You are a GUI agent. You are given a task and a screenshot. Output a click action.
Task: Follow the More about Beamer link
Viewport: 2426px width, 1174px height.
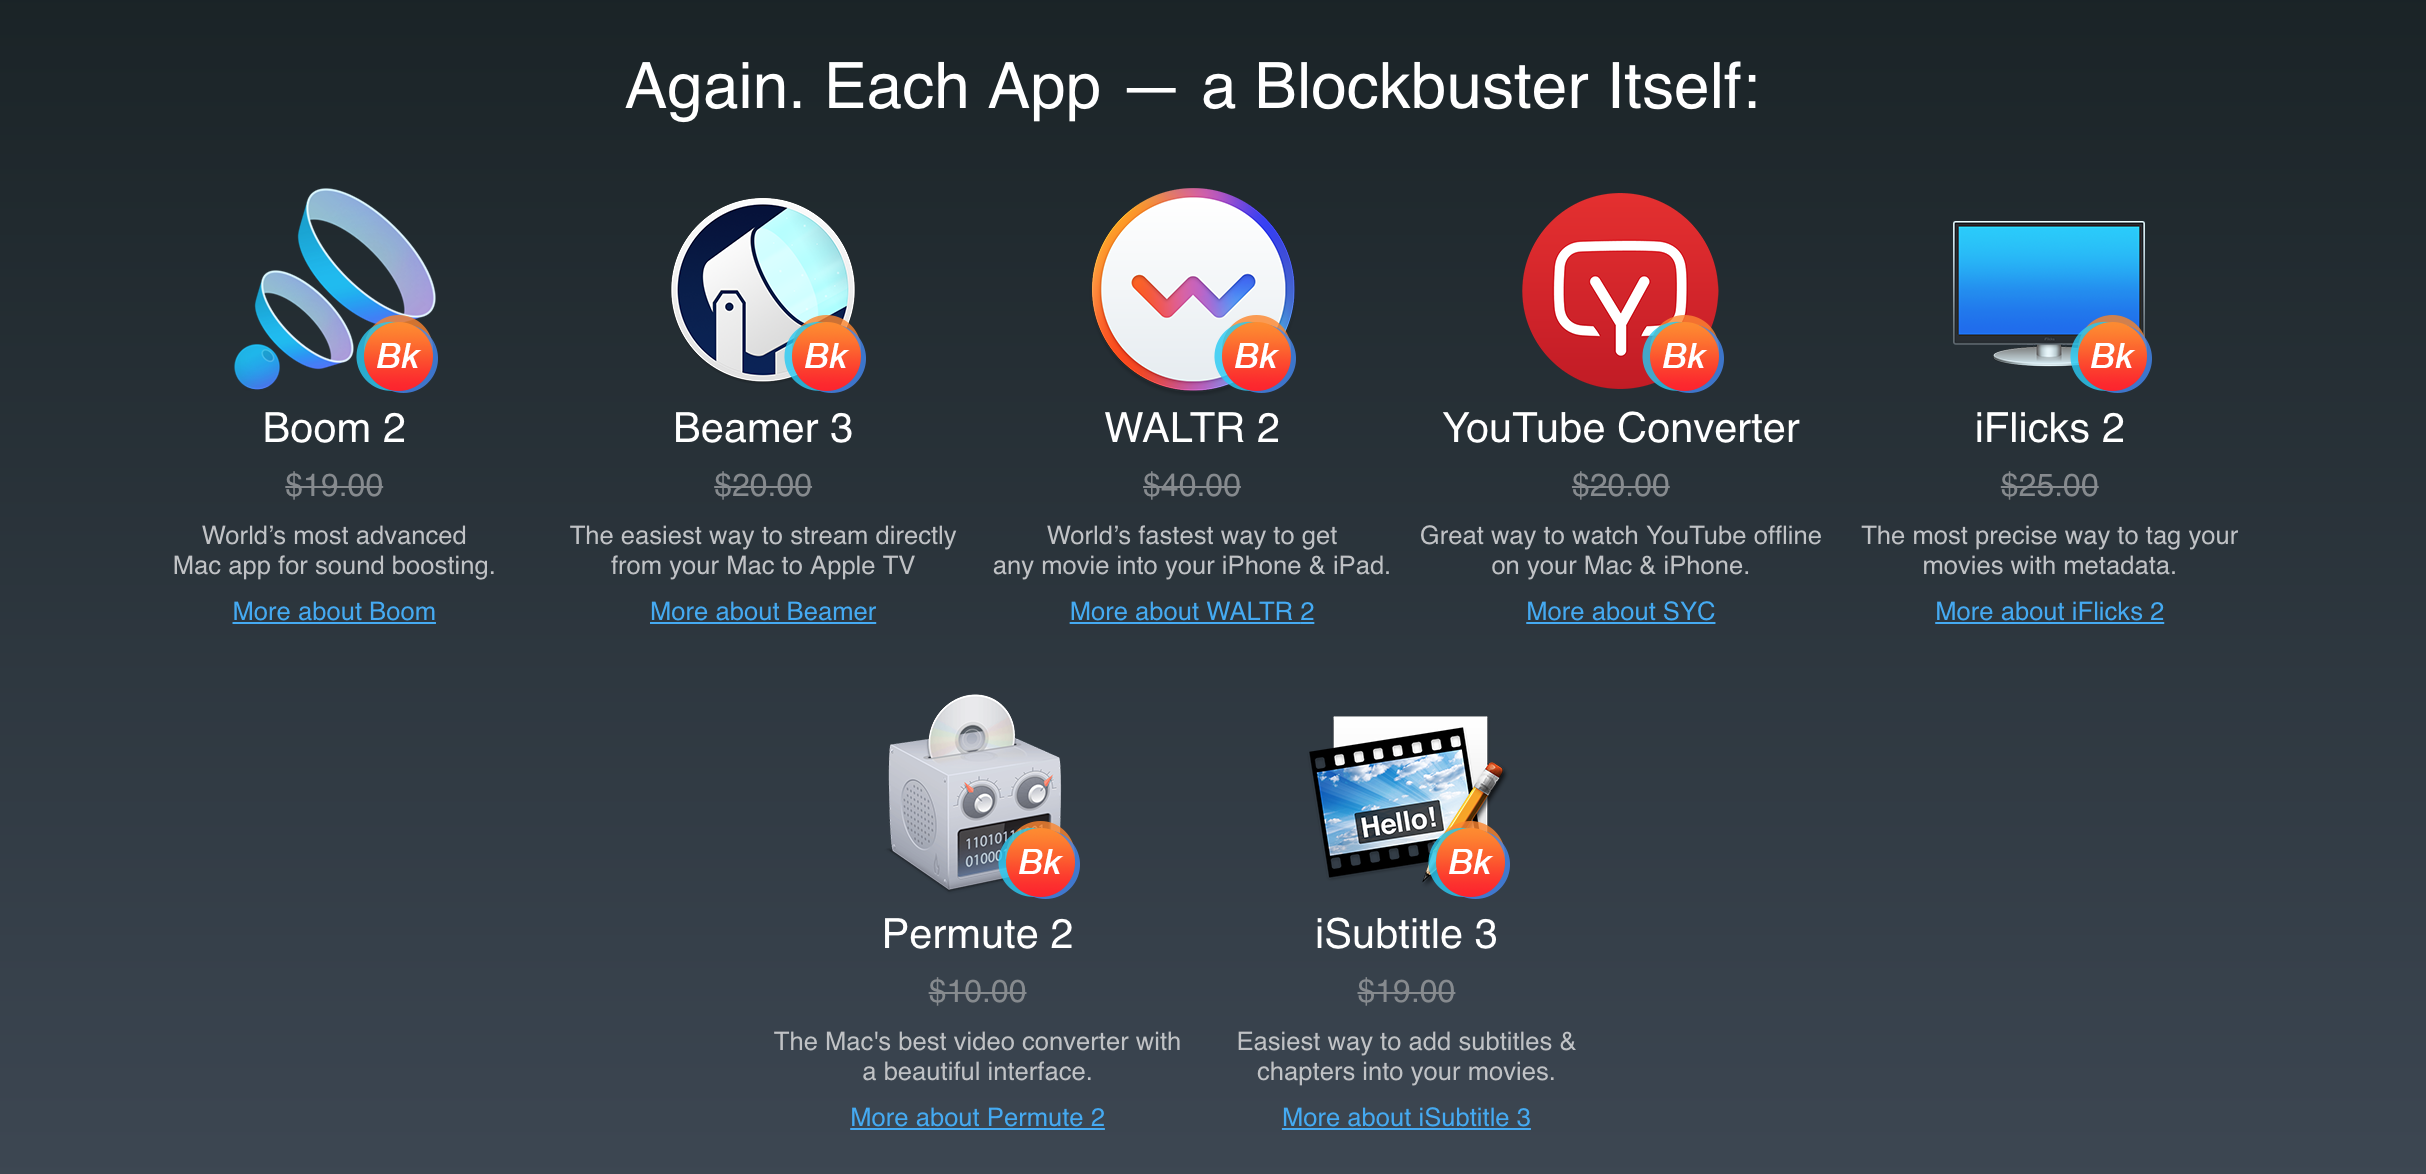coord(763,611)
